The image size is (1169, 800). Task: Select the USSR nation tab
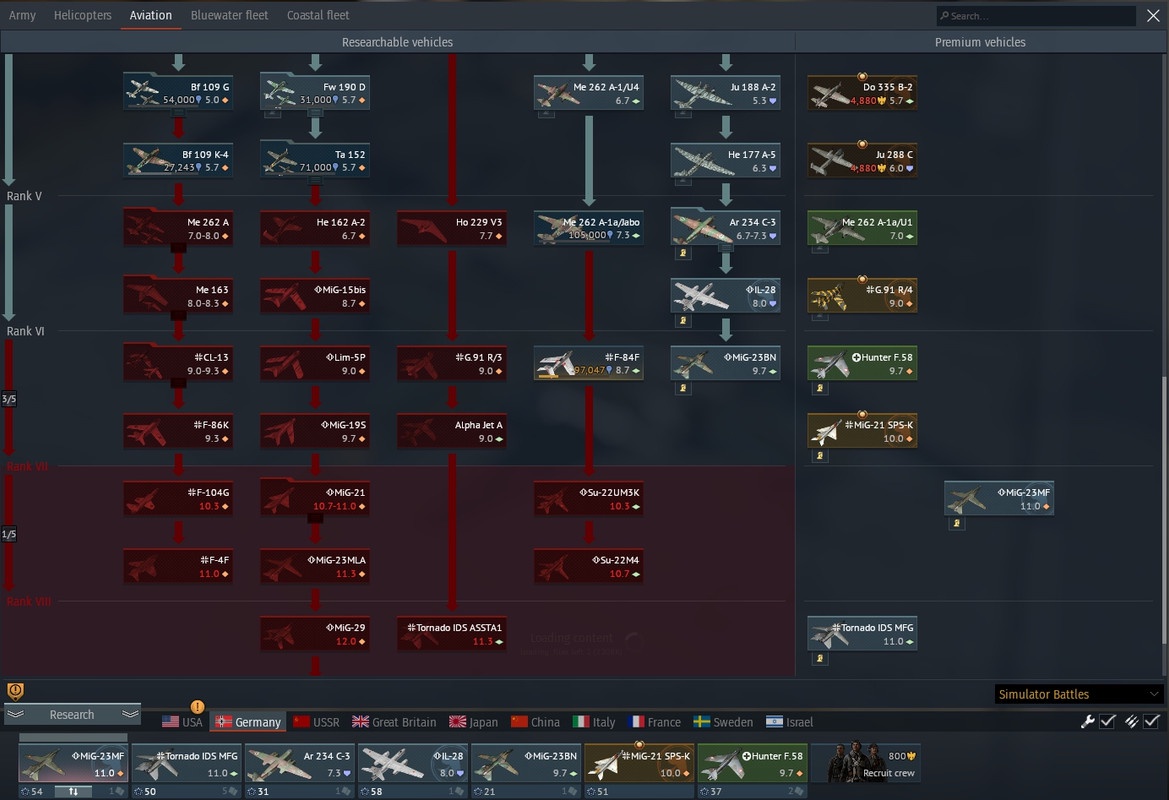tap(316, 722)
